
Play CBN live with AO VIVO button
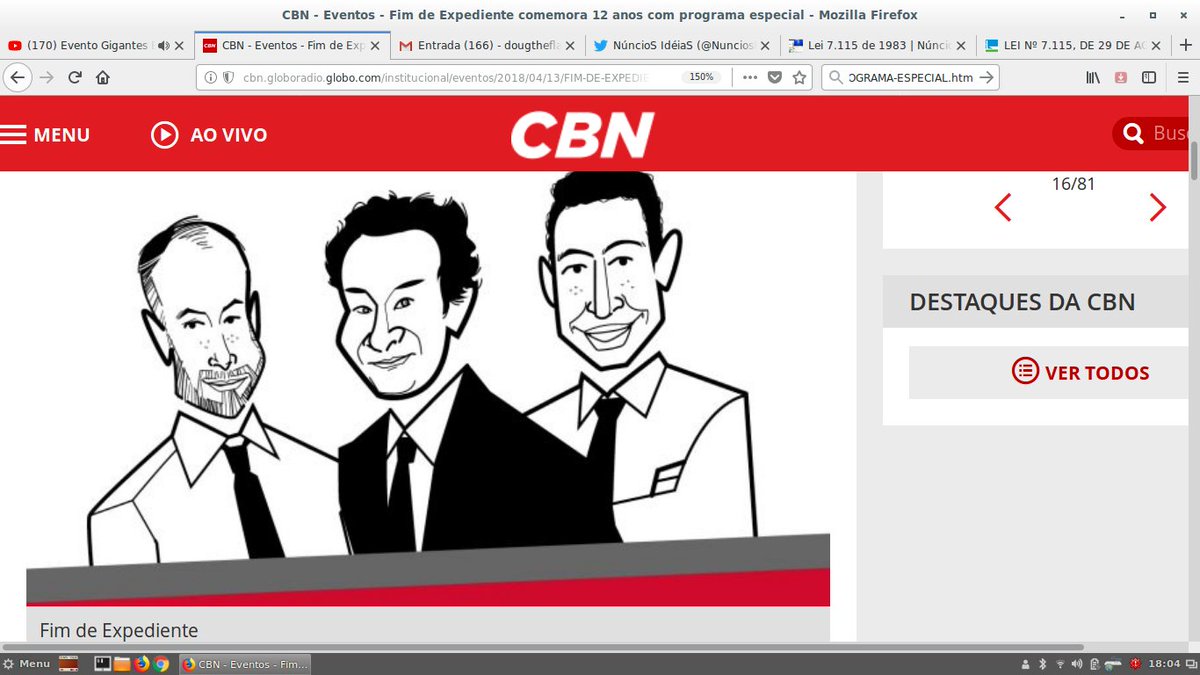coord(209,135)
